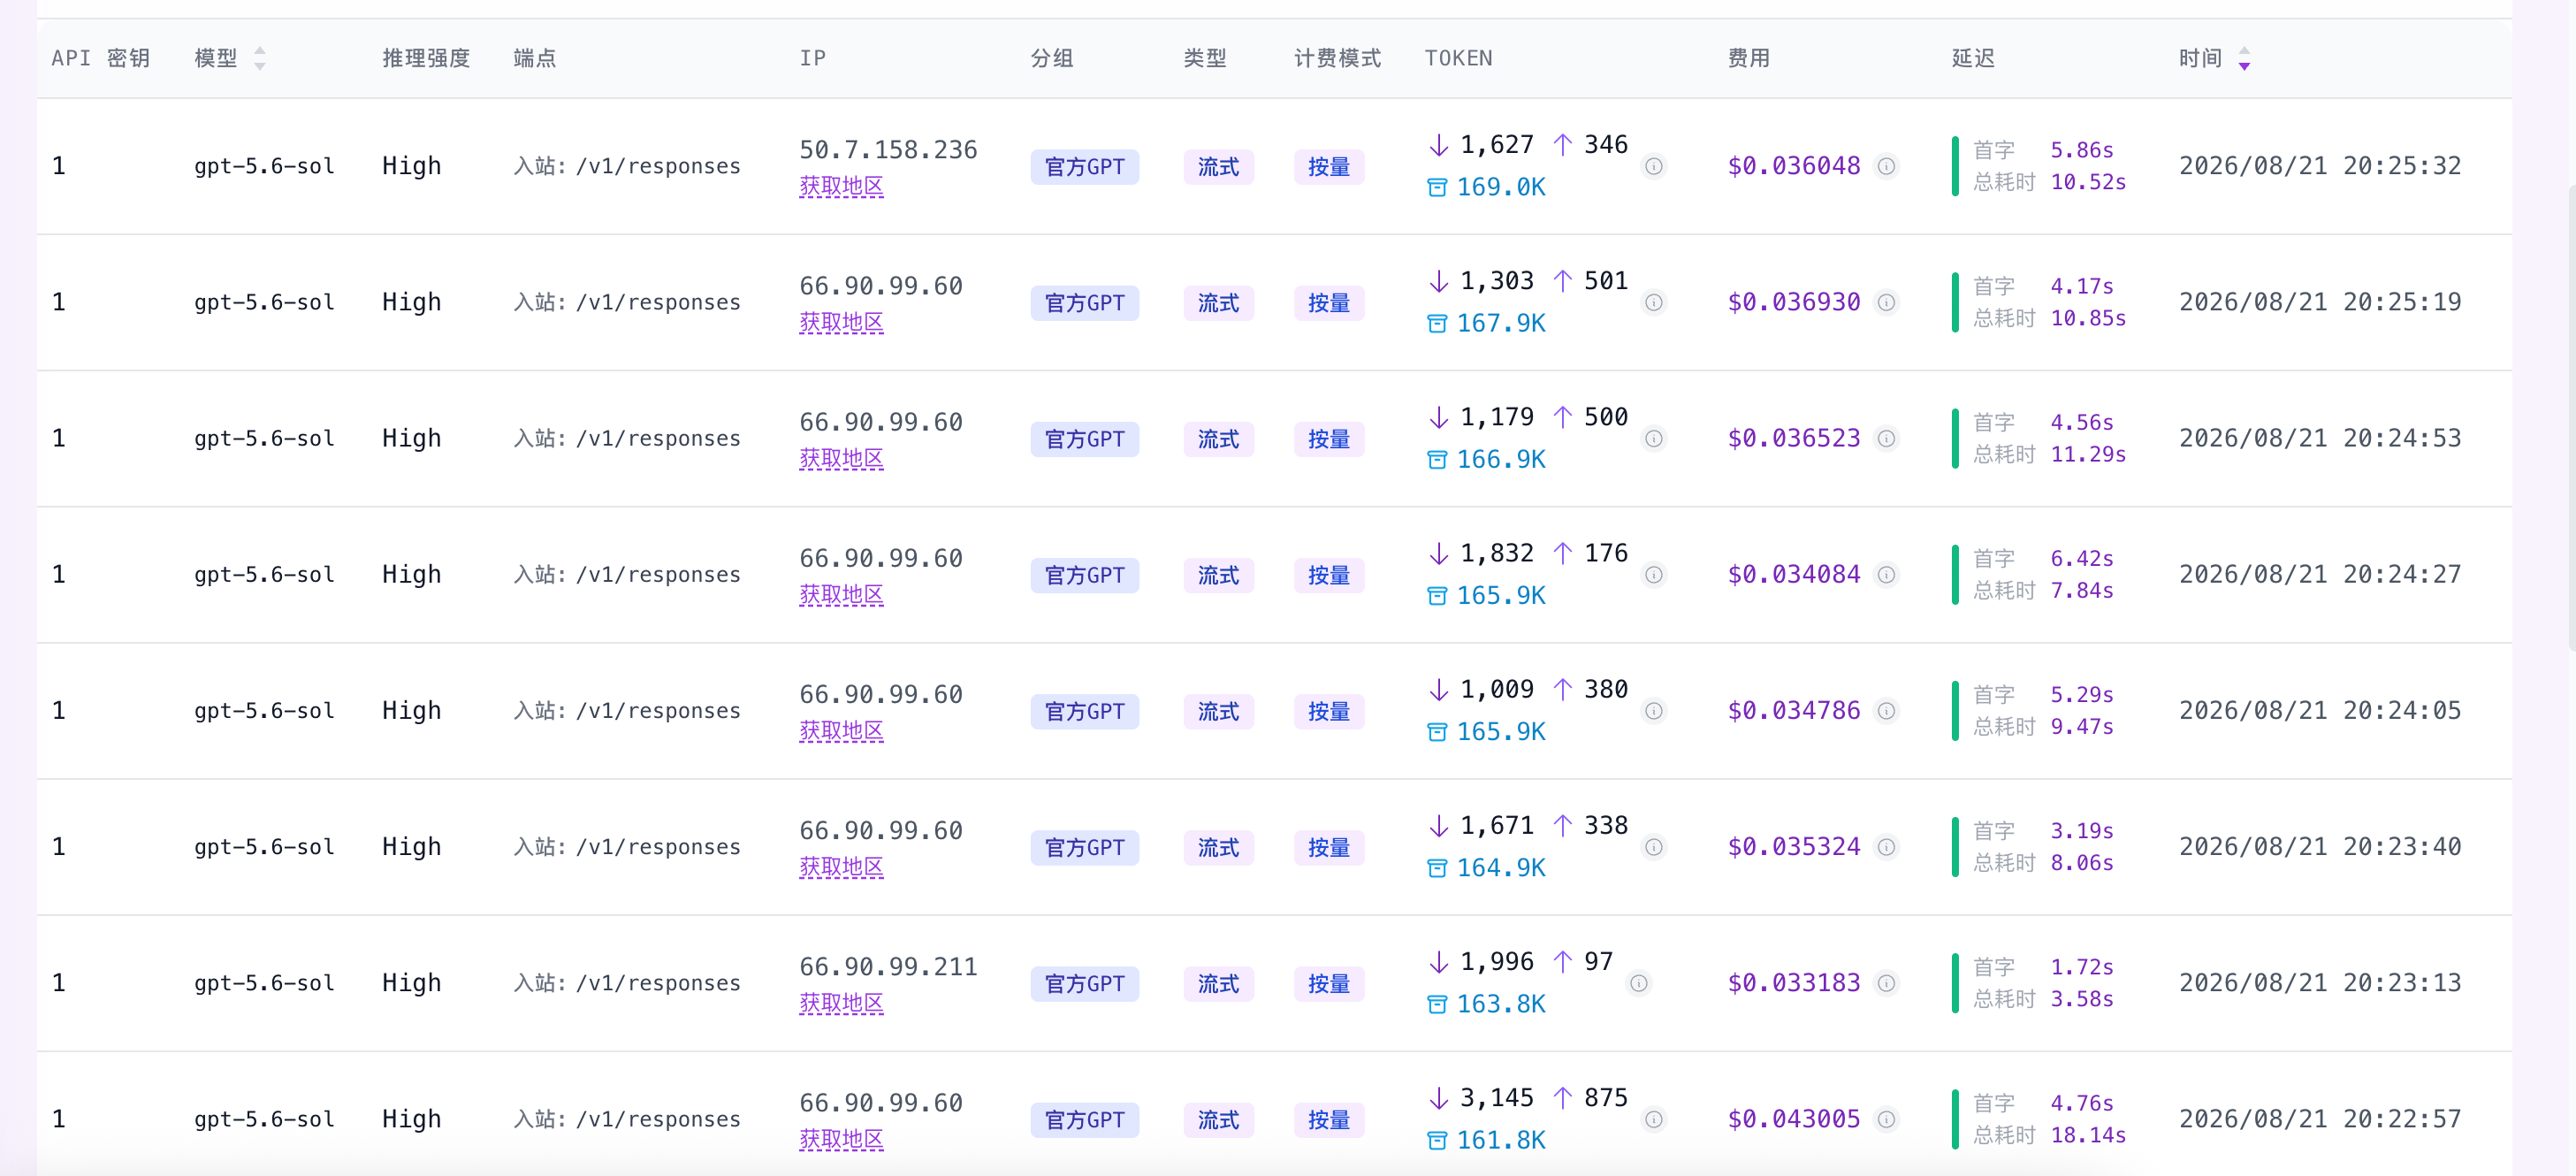Show cost details icon next to $0.036048
2576x1176 pixels.
[1886, 166]
